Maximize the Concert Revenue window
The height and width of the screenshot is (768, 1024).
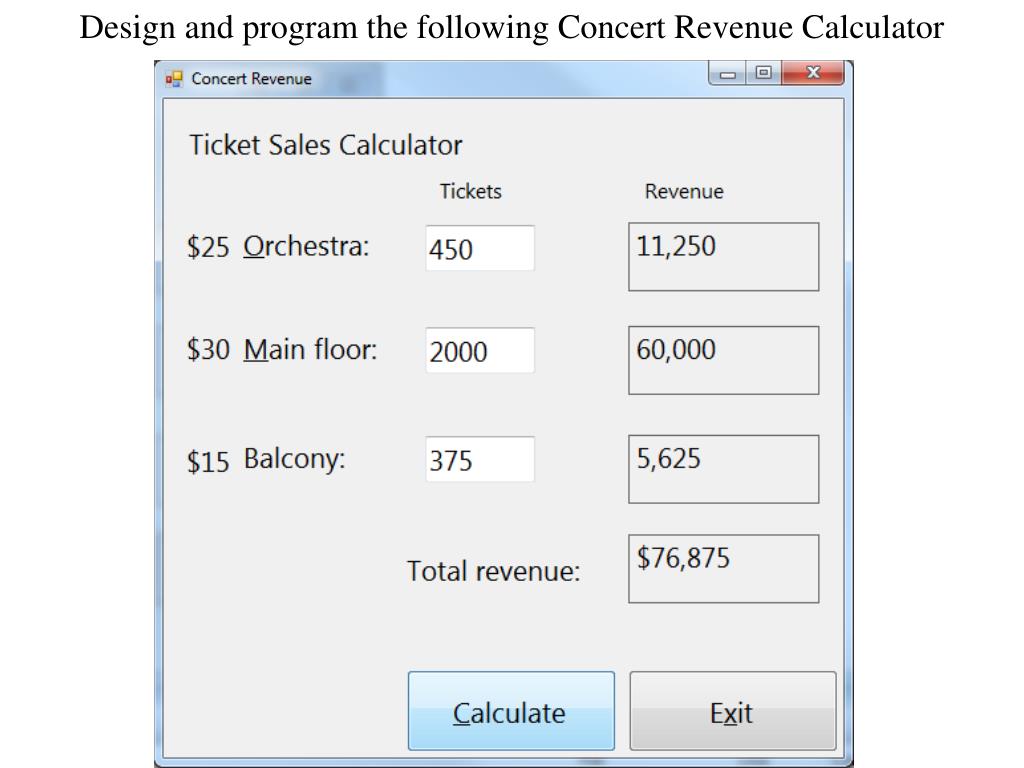click(763, 74)
